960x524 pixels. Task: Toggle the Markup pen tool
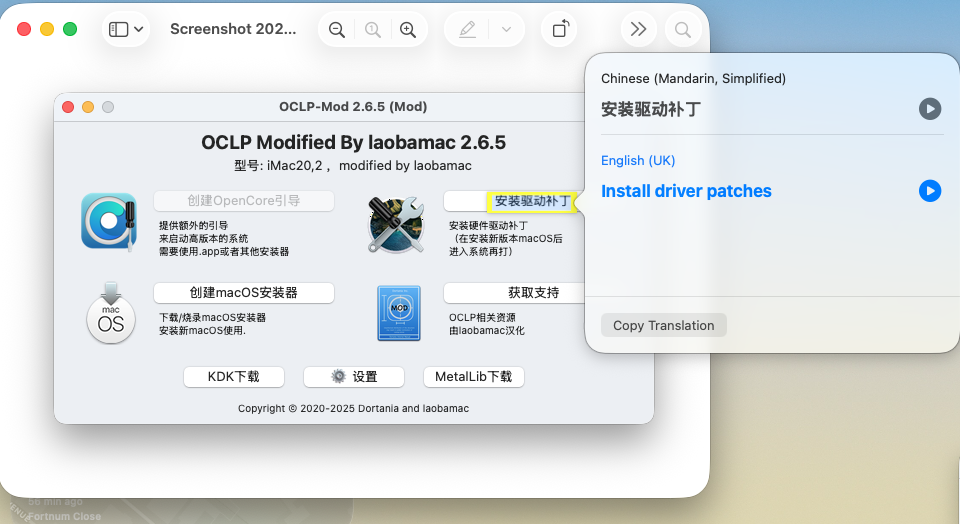click(467, 30)
